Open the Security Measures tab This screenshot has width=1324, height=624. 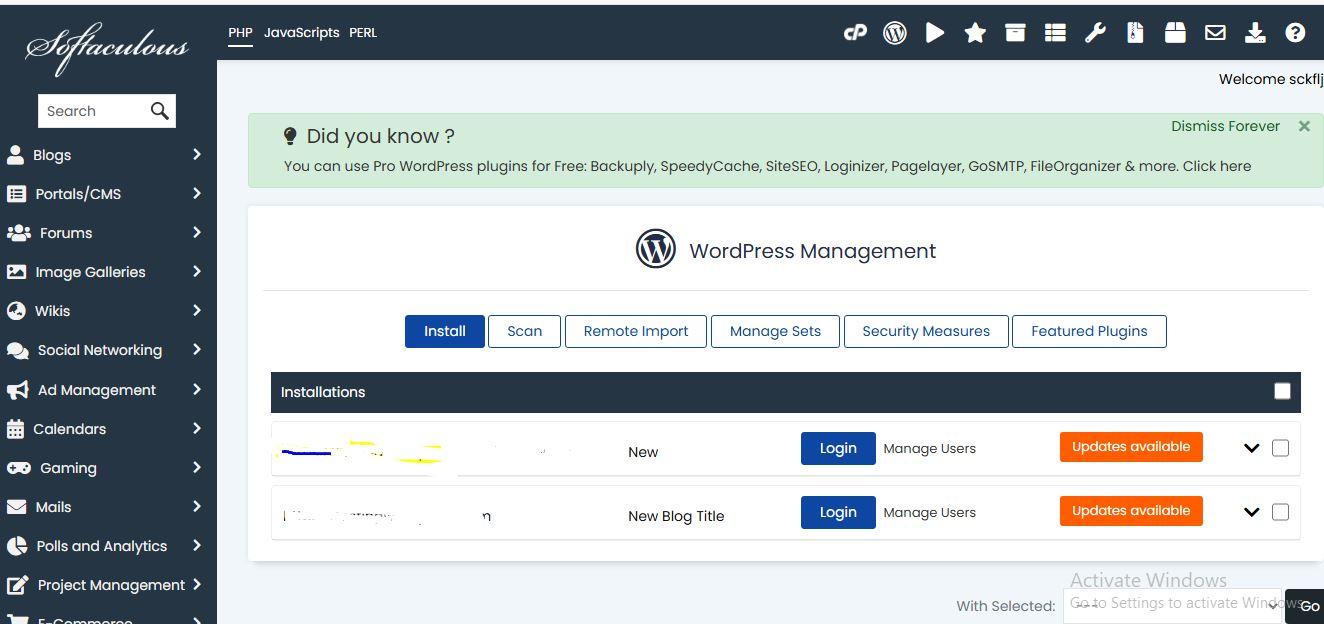click(x=926, y=331)
